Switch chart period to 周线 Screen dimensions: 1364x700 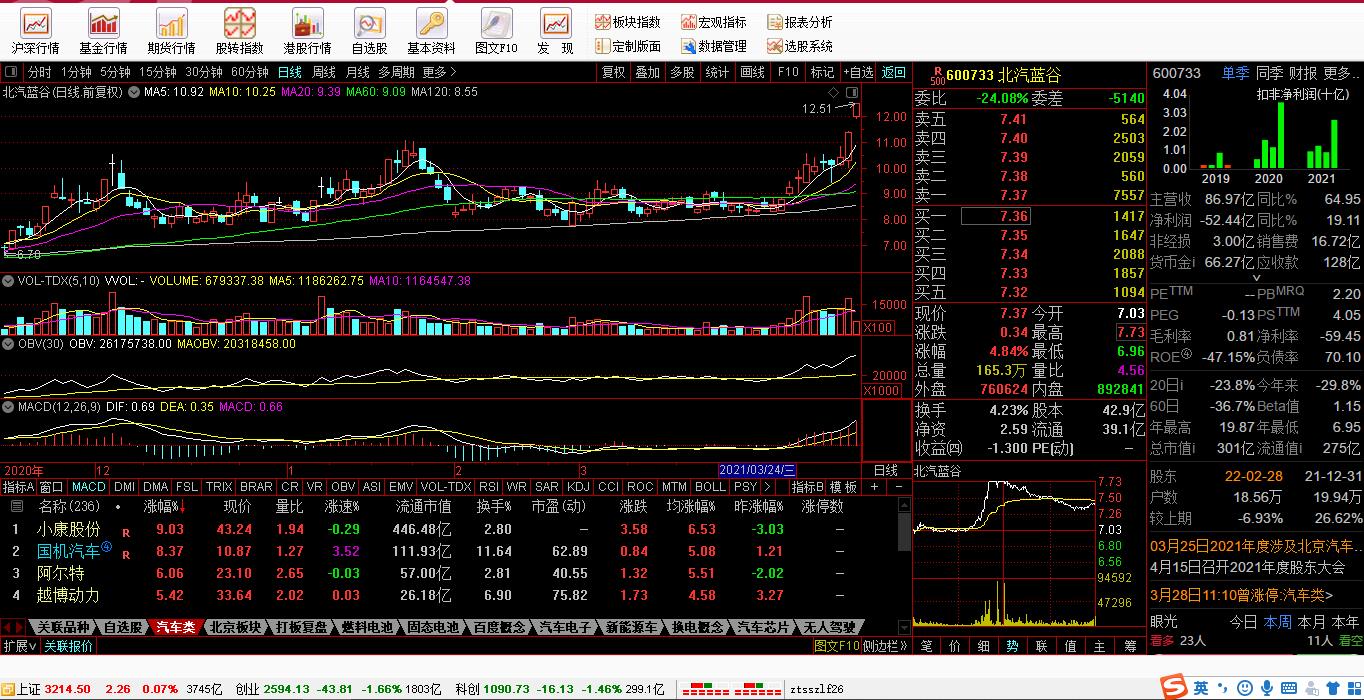click(x=323, y=72)
